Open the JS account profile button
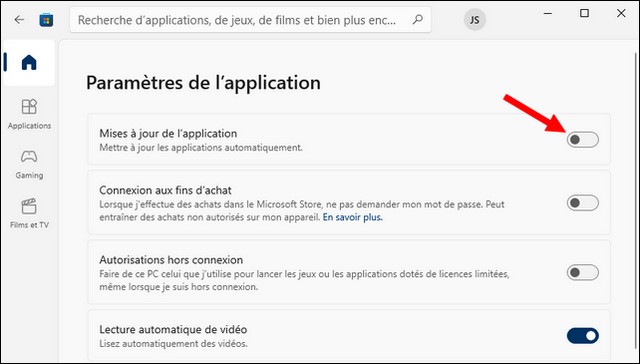The image size is (640, 364). pyautogui.click(x=475, y=20)
